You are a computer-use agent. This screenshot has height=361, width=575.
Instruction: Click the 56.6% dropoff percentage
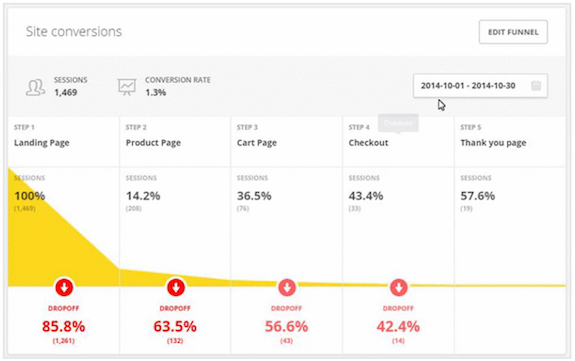tap(286, 326)
